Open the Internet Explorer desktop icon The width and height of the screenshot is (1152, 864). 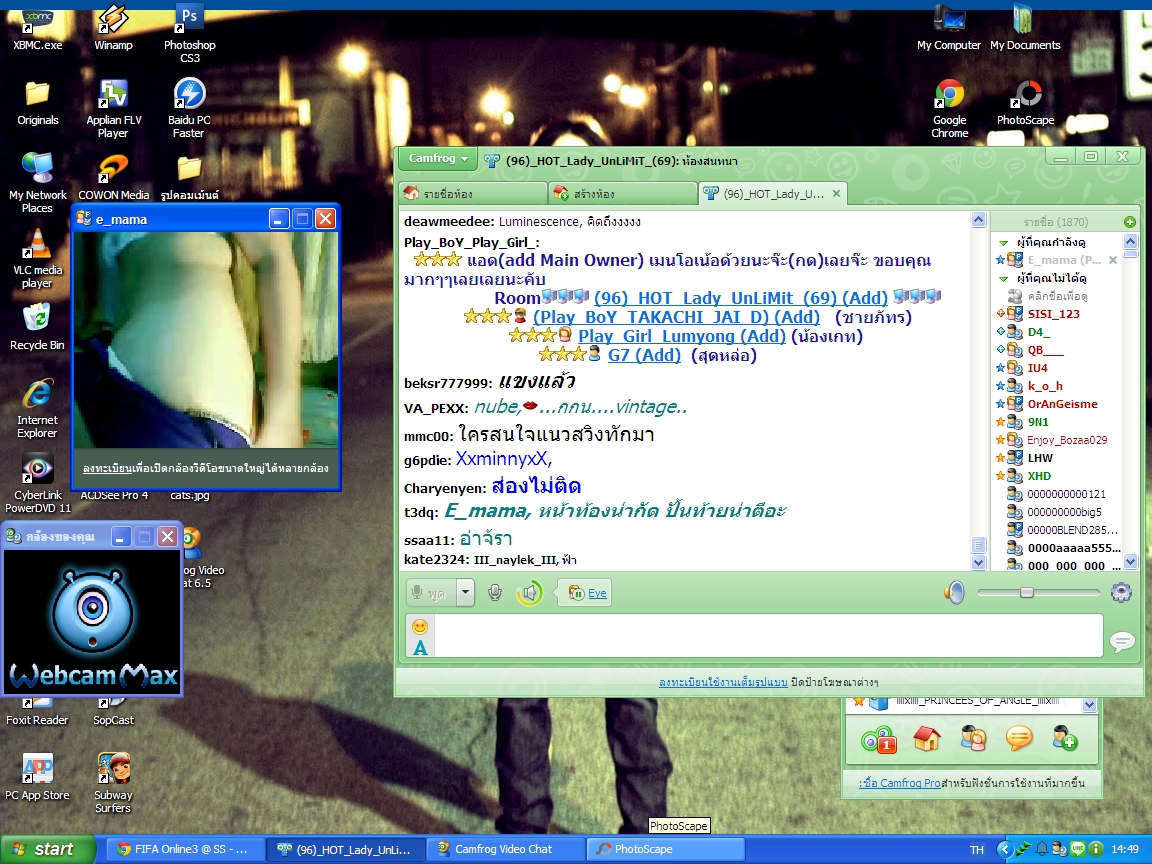[37, 408]
